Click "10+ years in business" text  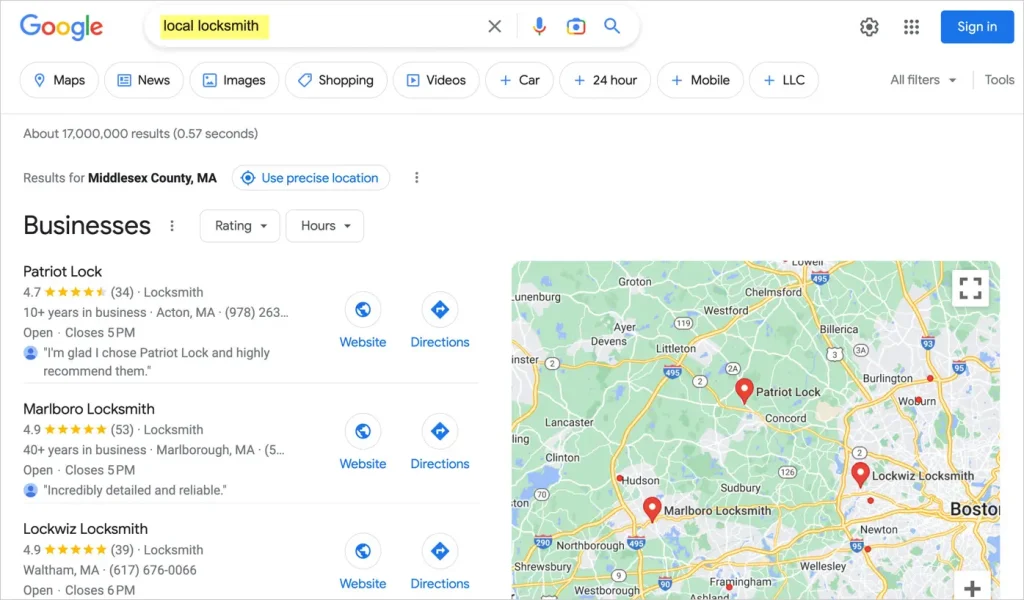click(85, 312)
